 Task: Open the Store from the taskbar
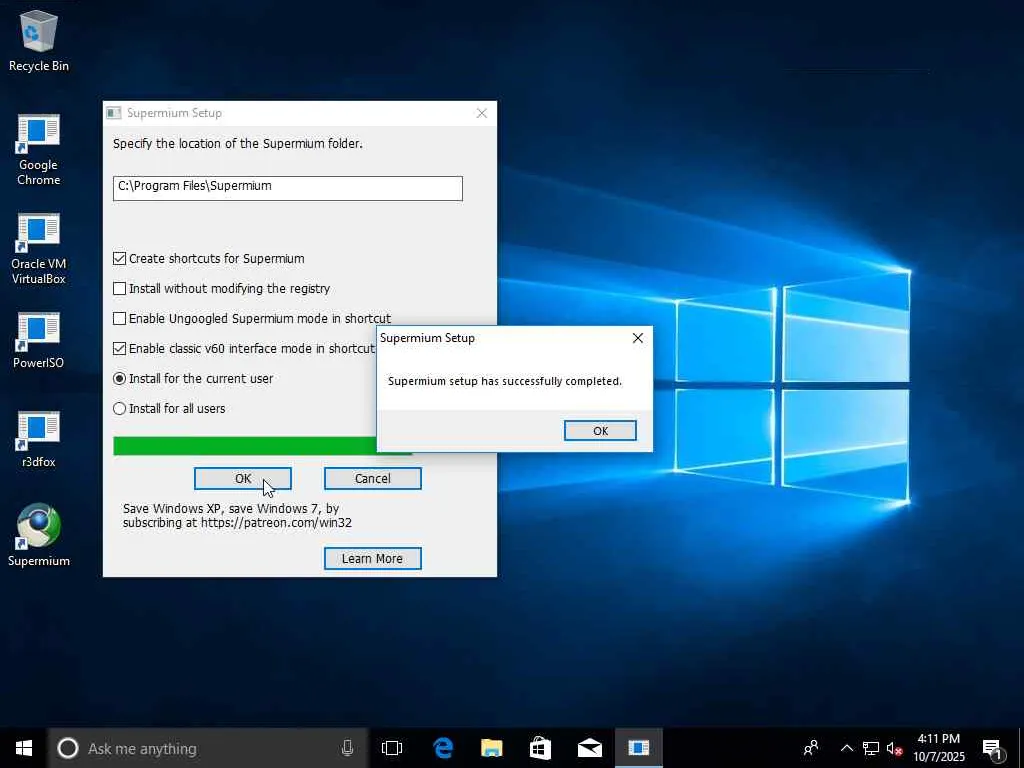pyautogui.click(x=540, y=748)
